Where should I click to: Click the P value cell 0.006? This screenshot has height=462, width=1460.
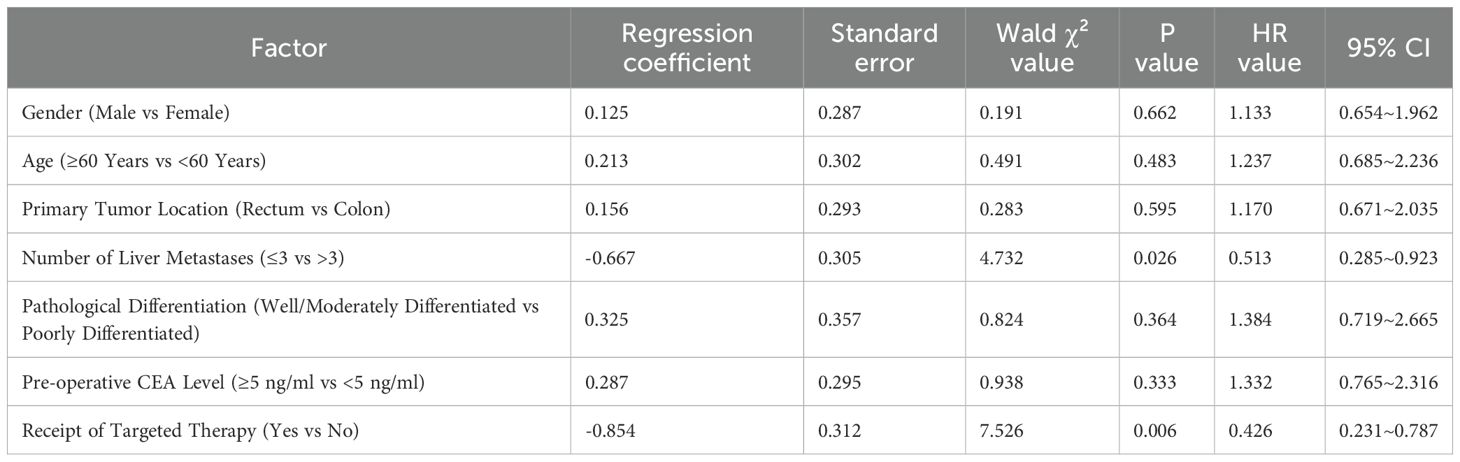point(1165,429)
